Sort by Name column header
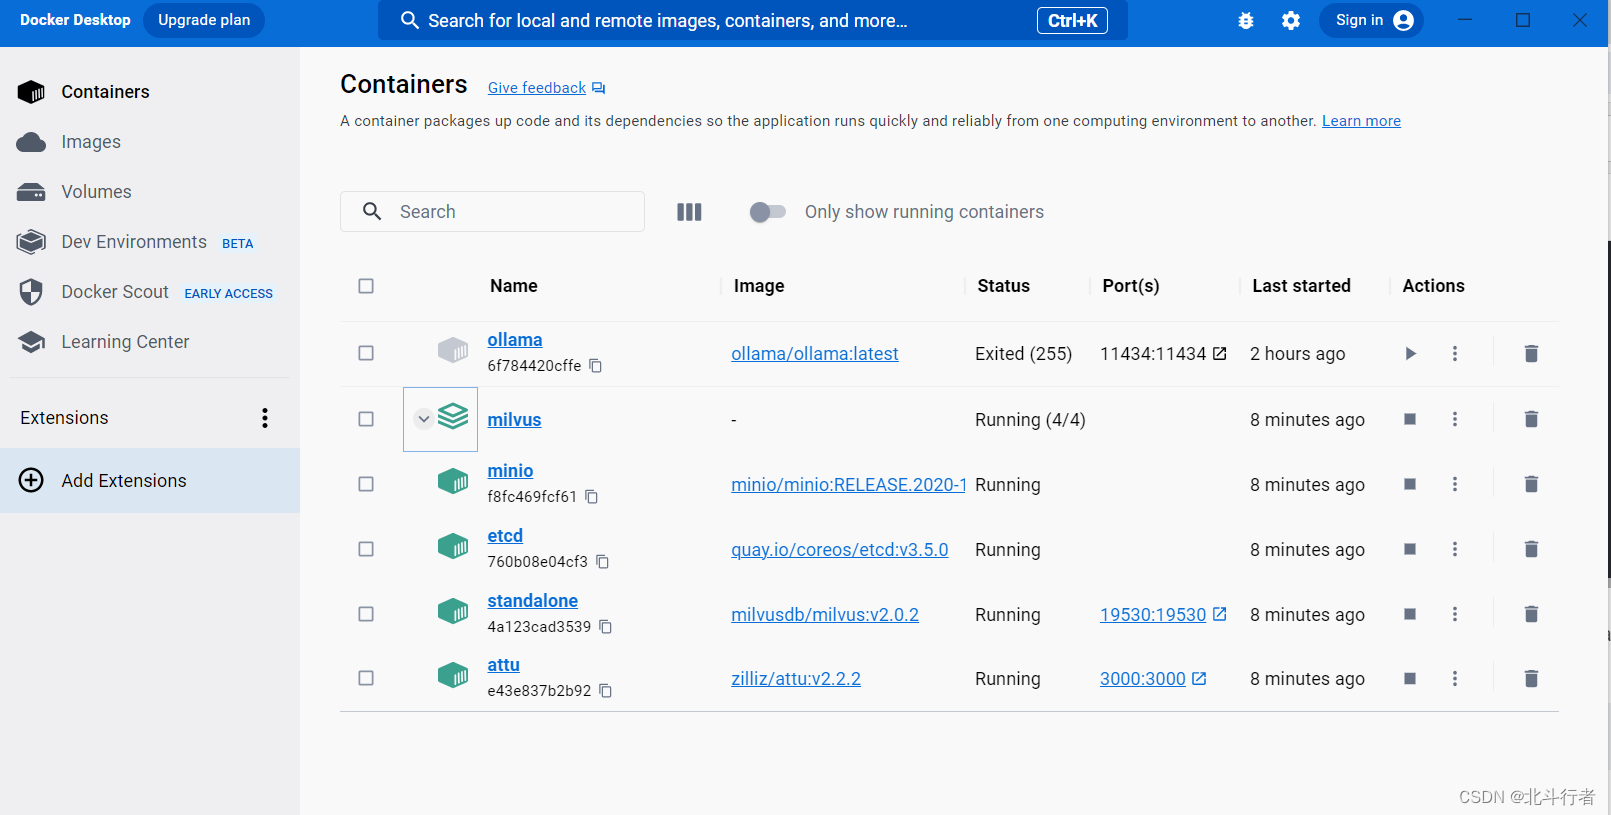The image size is (1611, 815). click(514, 286)
